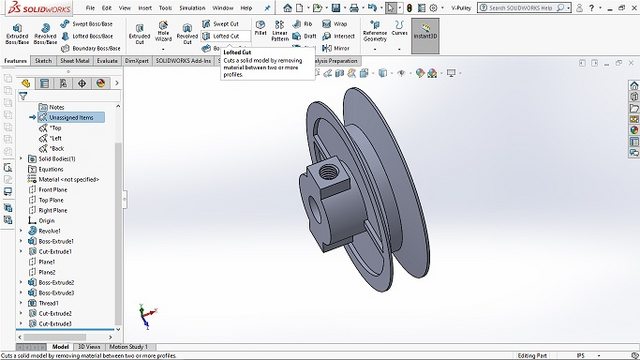Toggle the Instant3D button

425,36
